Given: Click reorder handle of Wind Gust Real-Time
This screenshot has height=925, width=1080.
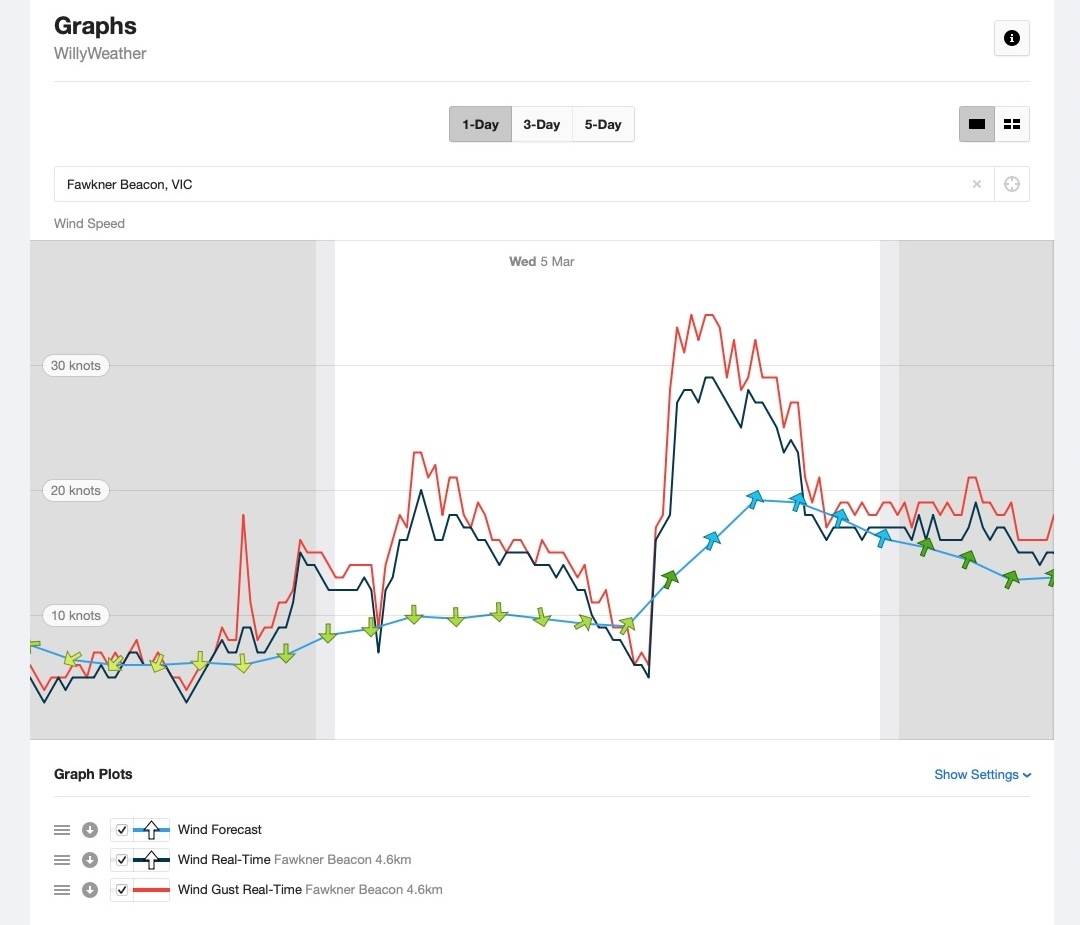Looking at the screenshot, I should tap(62, 889).
